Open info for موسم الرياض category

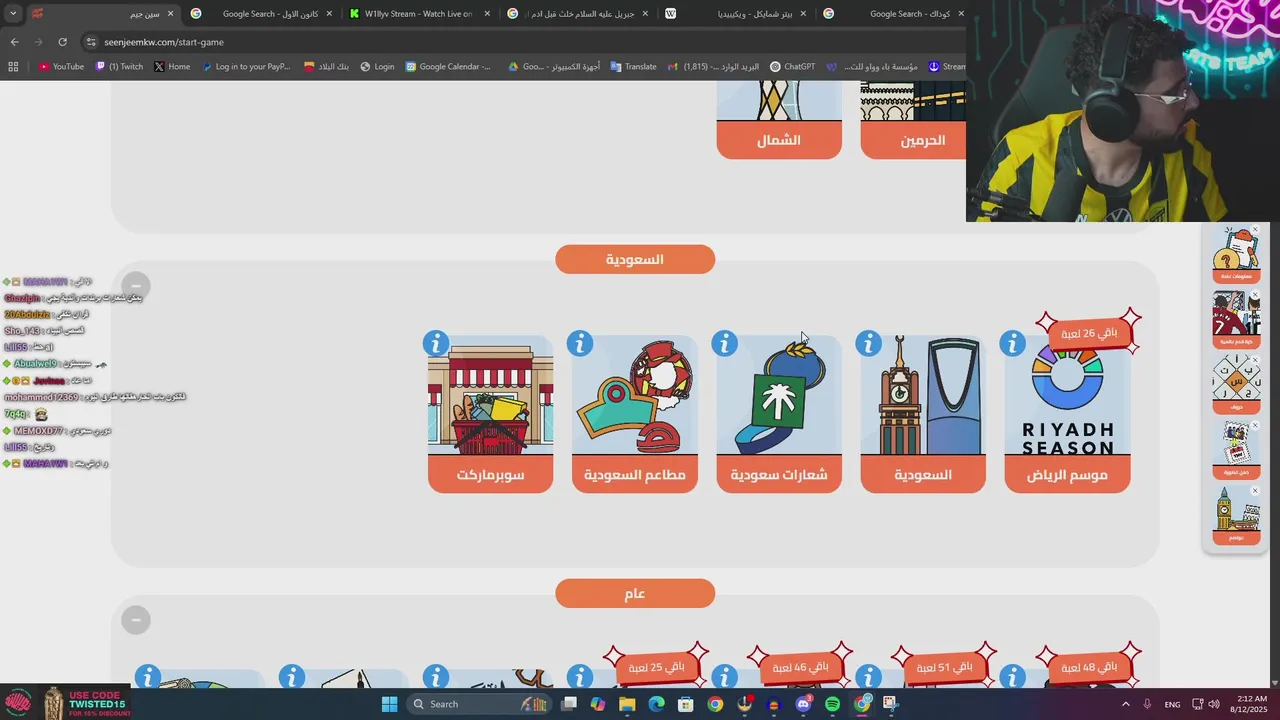click(x=1012, y=344)
